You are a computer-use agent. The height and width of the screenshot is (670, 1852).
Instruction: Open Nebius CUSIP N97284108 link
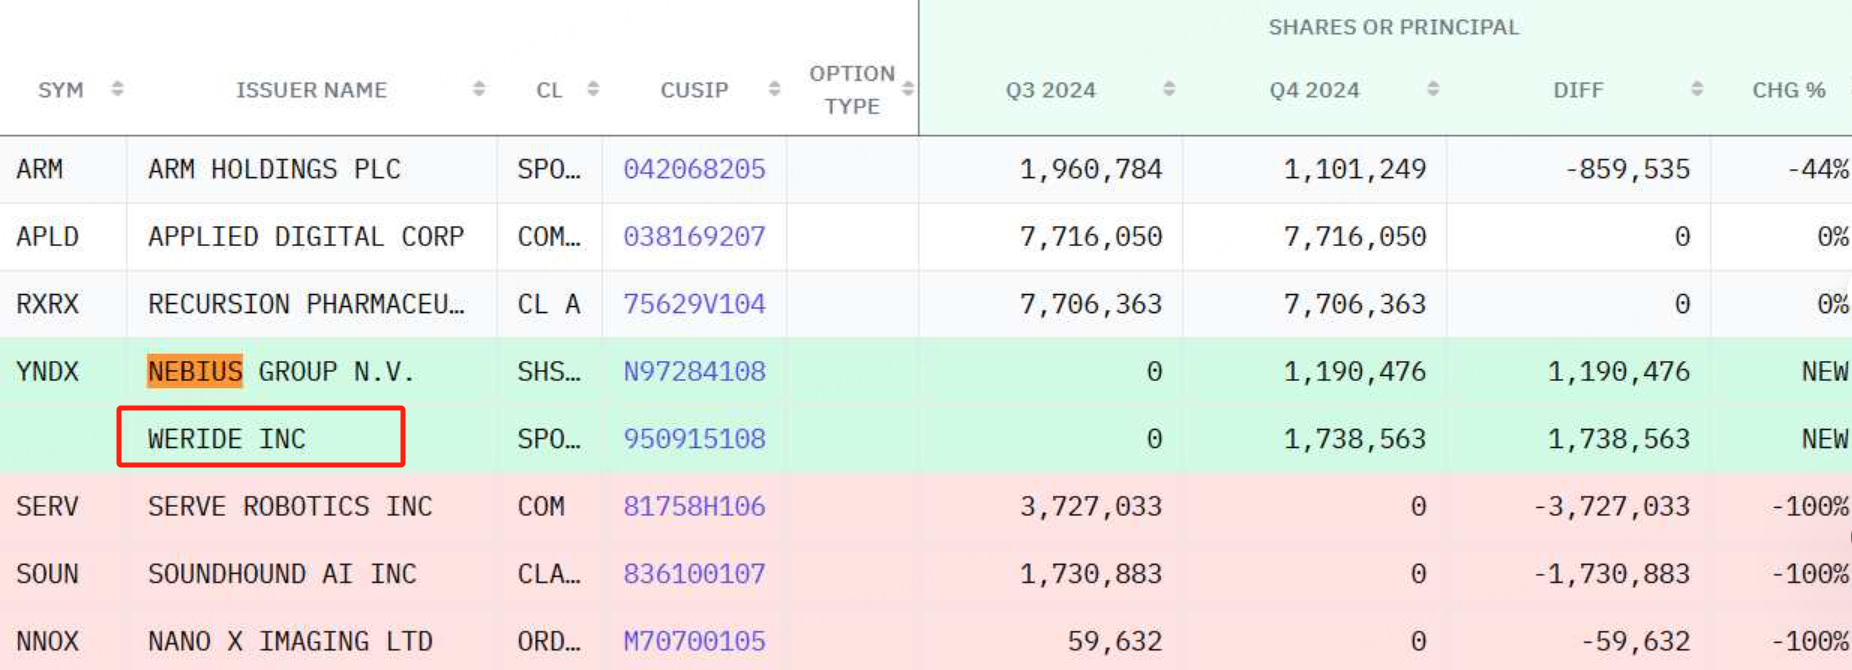click(694, 372)
